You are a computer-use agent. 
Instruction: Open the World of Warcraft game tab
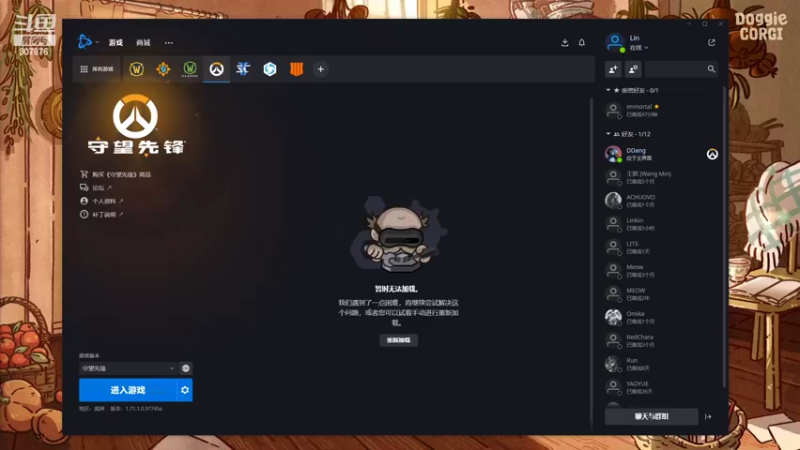(x=136, y=69)
